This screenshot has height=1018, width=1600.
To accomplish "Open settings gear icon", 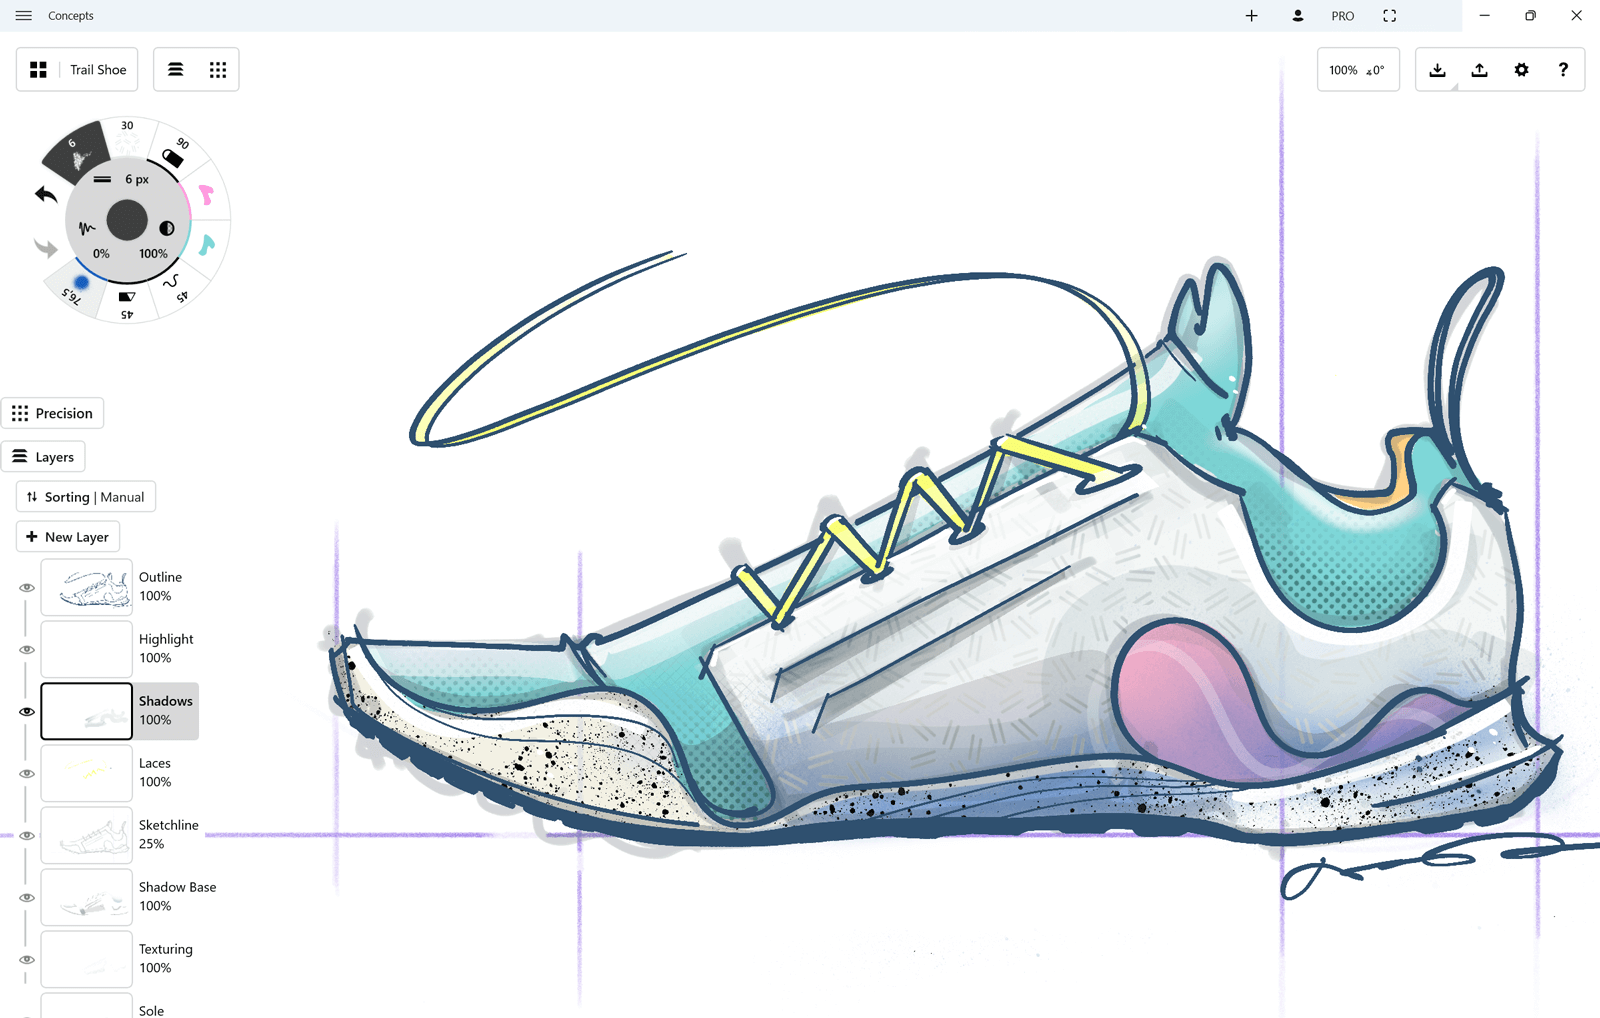I will coord(1521,70).
